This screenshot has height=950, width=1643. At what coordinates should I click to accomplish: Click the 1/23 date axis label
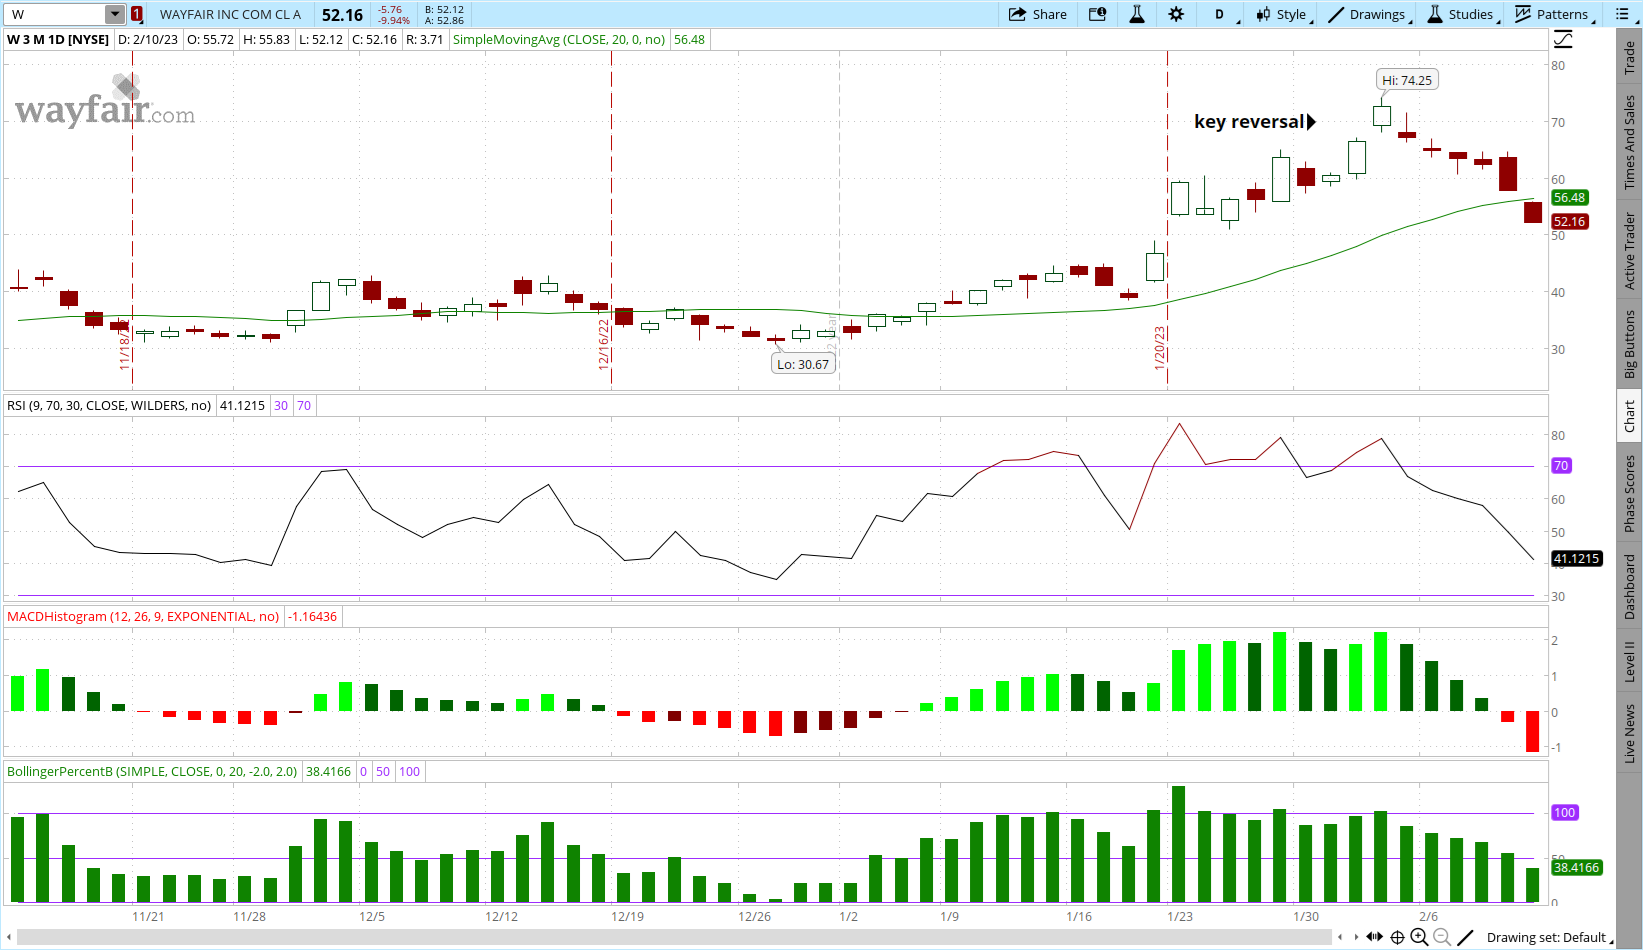coord(1180,916)
